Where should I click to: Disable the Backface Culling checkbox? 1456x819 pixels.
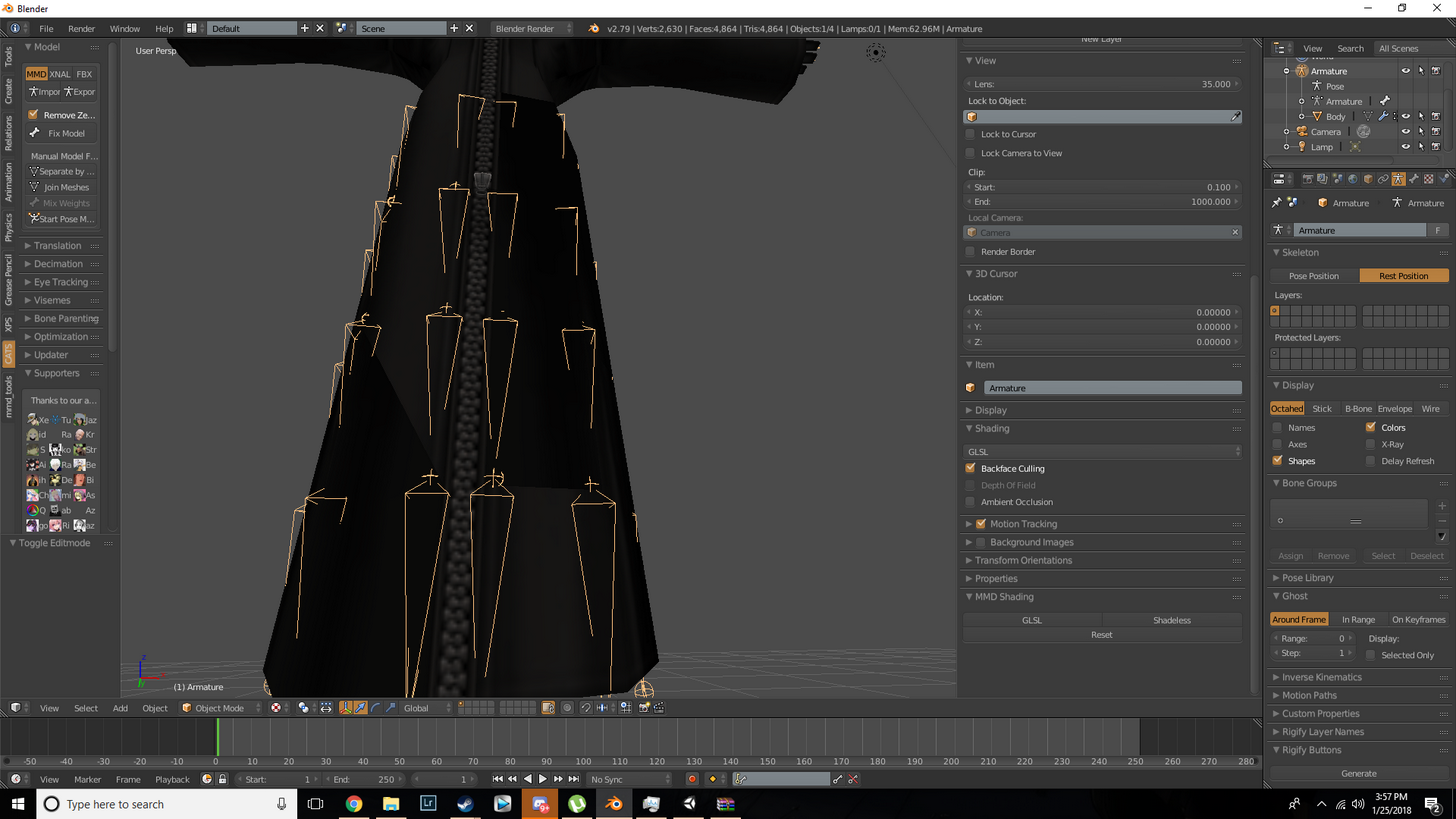pyautogui.click(x=970, y=468)
